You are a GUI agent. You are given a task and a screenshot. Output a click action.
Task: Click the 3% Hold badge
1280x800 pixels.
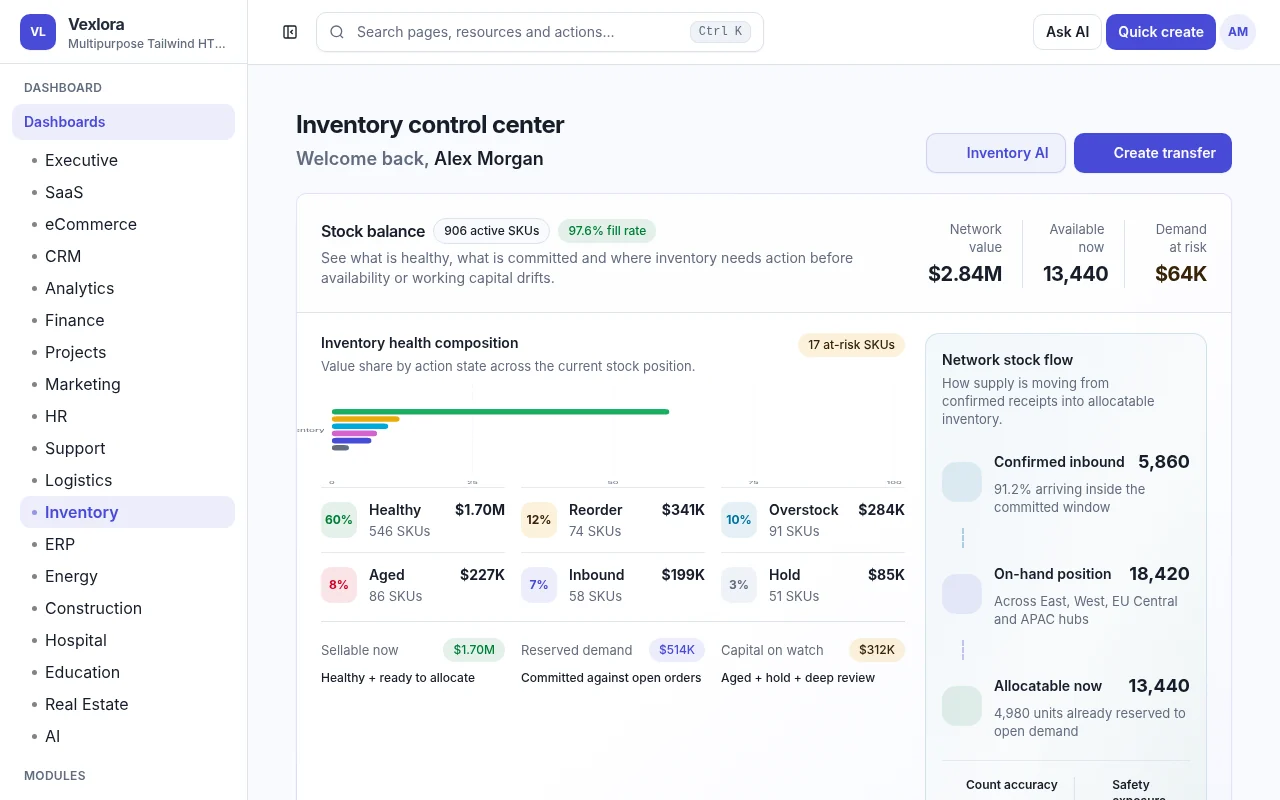point(739,585)
